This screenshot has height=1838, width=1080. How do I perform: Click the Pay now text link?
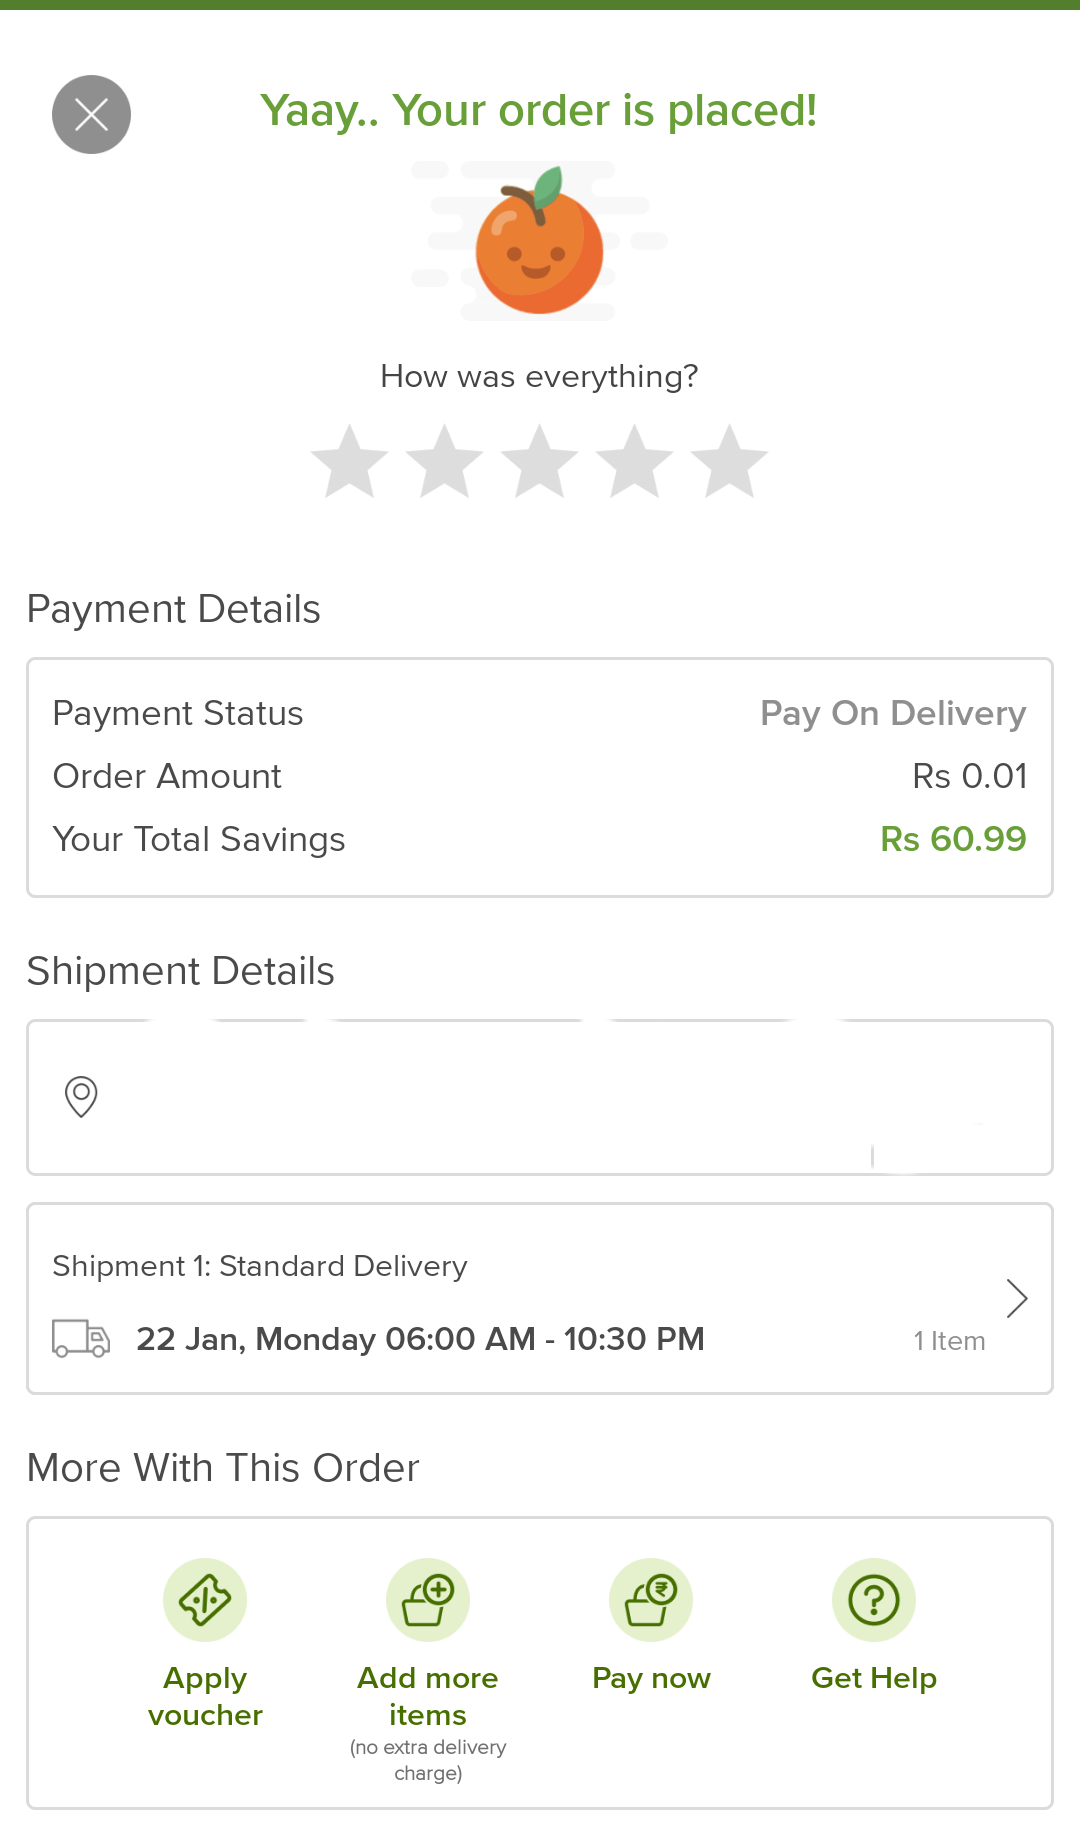point(651,1678)
